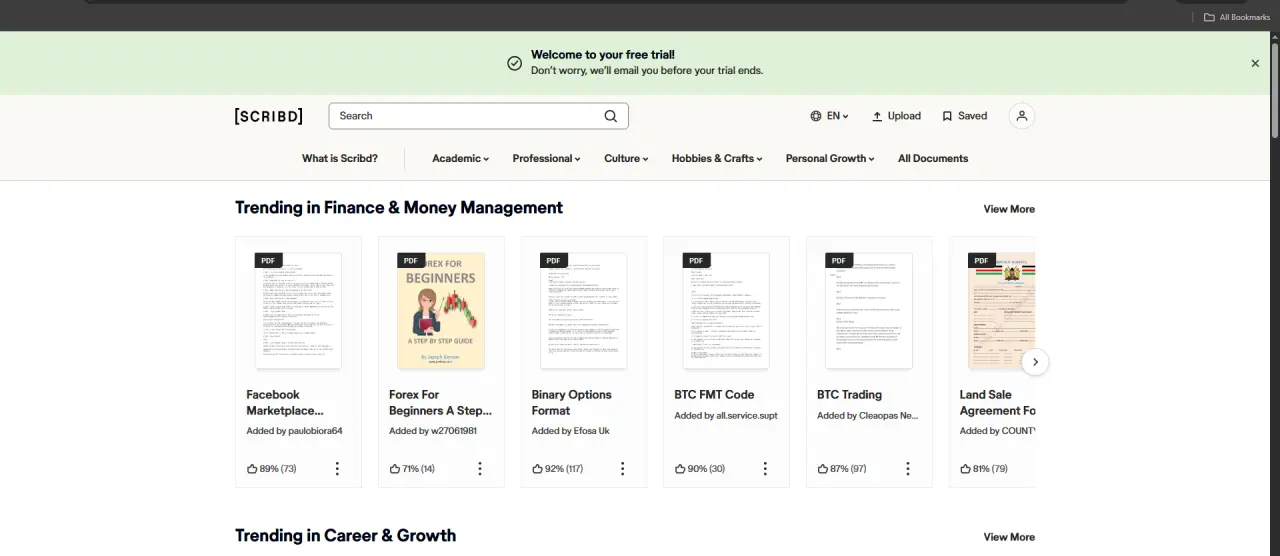1280x556 pixels.
Task: Click thumbs-up rating 90% (30)
Action: tap(700, 468)
